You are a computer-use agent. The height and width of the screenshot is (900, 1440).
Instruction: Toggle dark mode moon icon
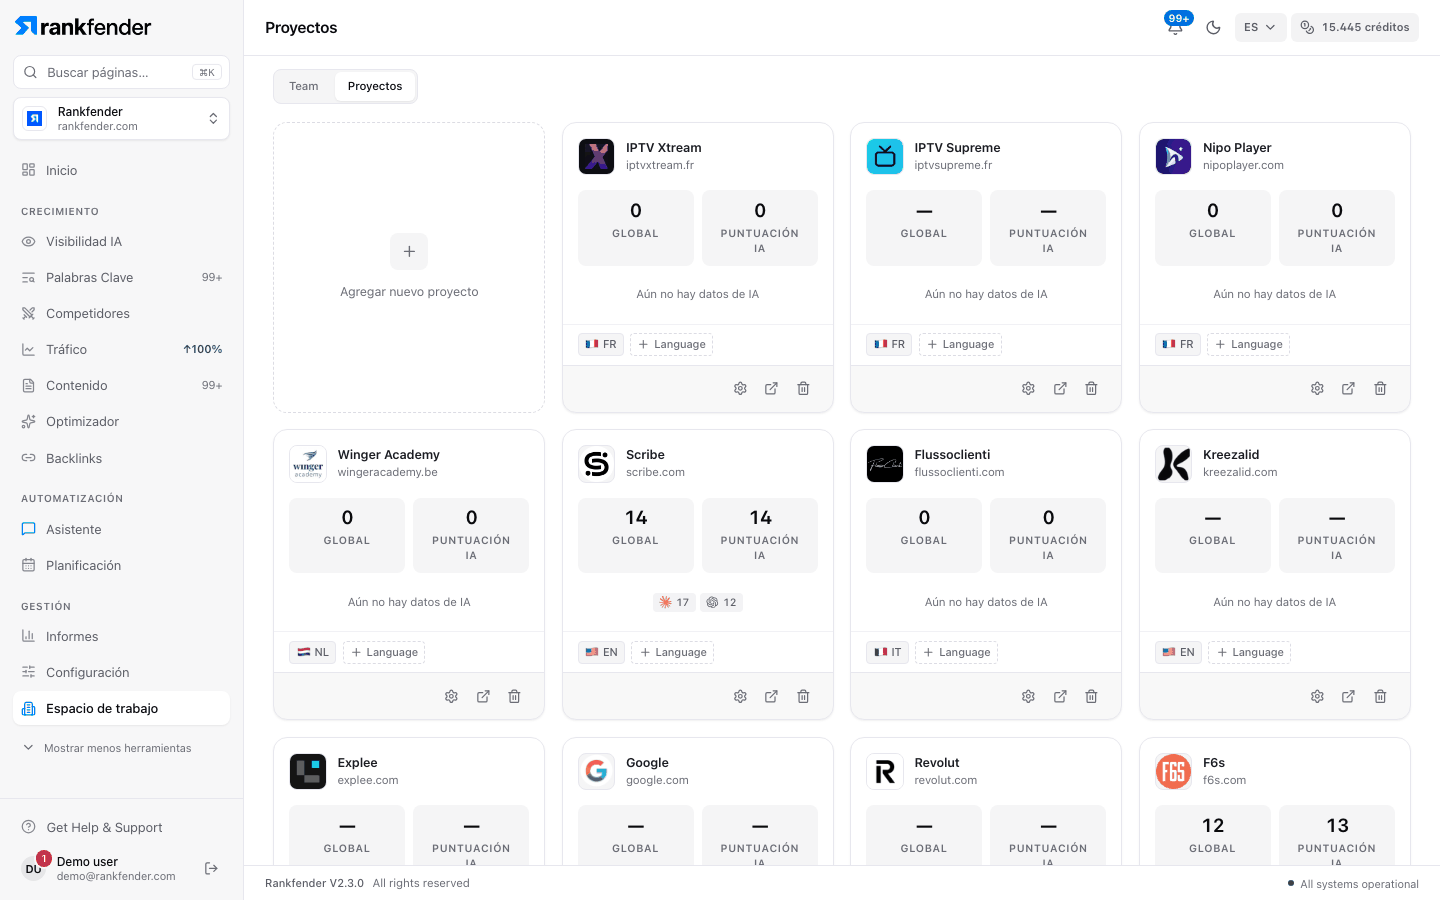[1214, 28]
